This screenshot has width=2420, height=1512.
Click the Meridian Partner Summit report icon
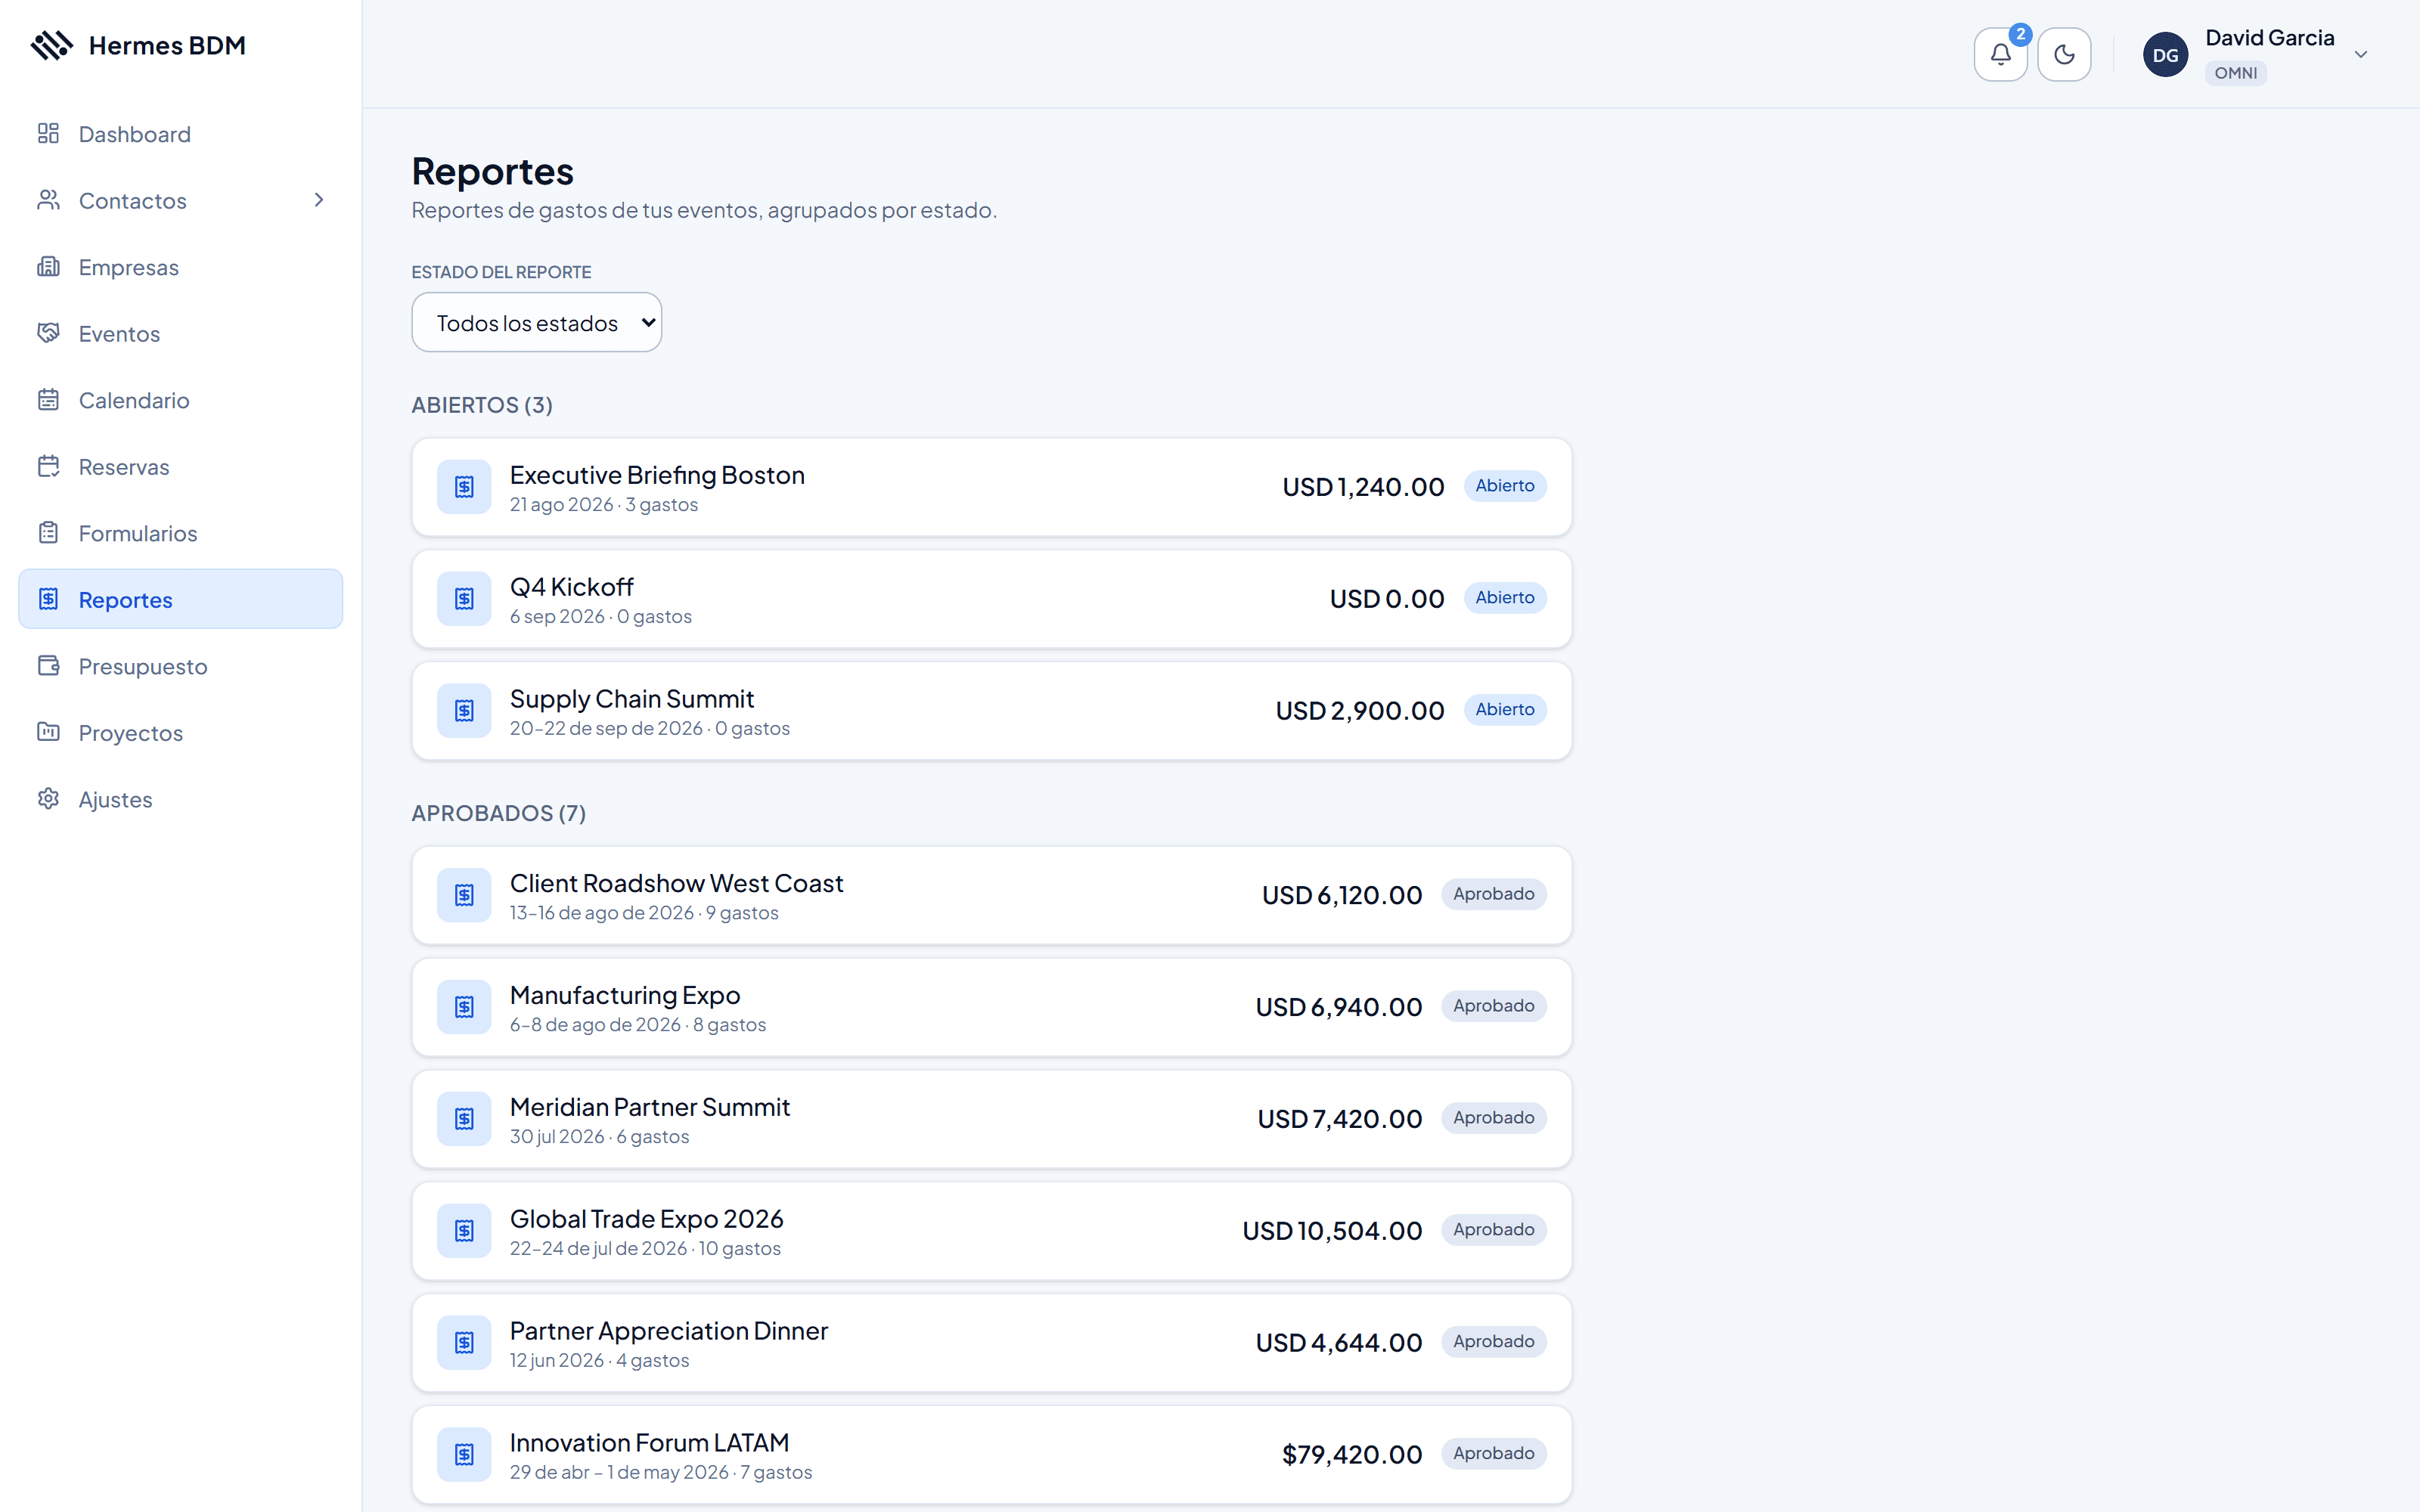[x=464, y=1119]
